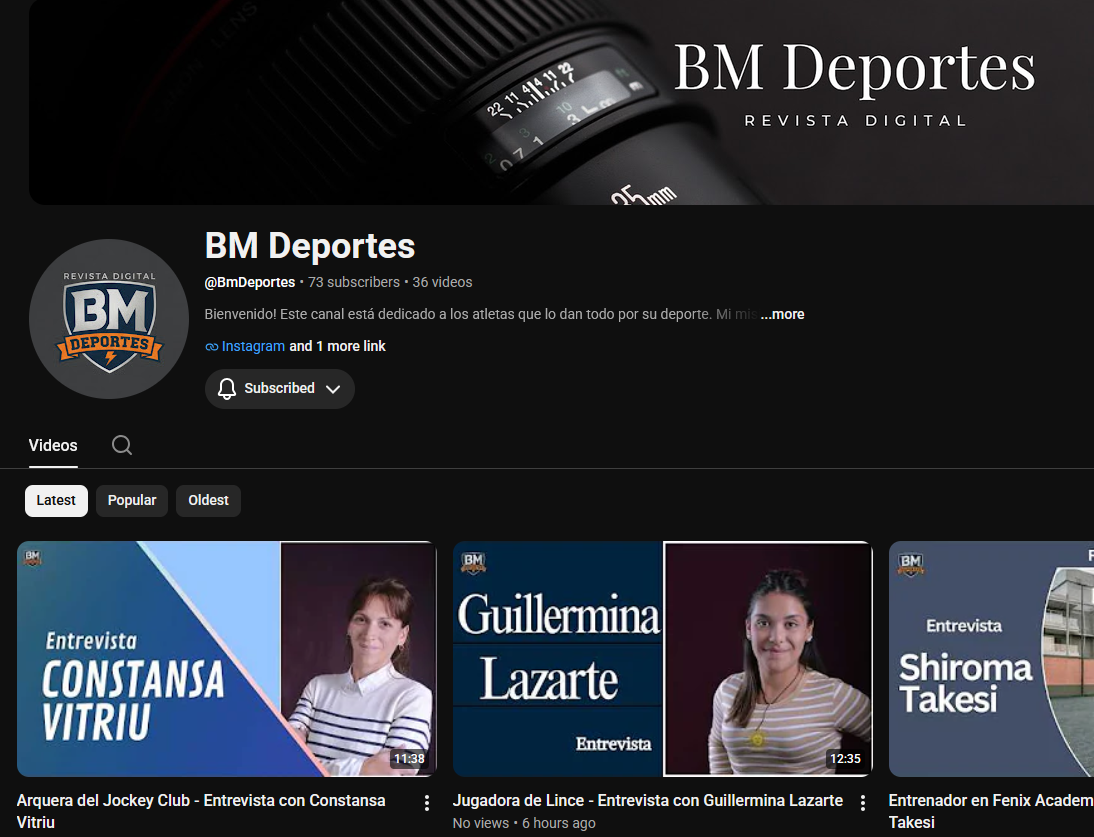Screen dimensions: 1094x837
Task: Select the Videos tab
Action: (53, 445)
